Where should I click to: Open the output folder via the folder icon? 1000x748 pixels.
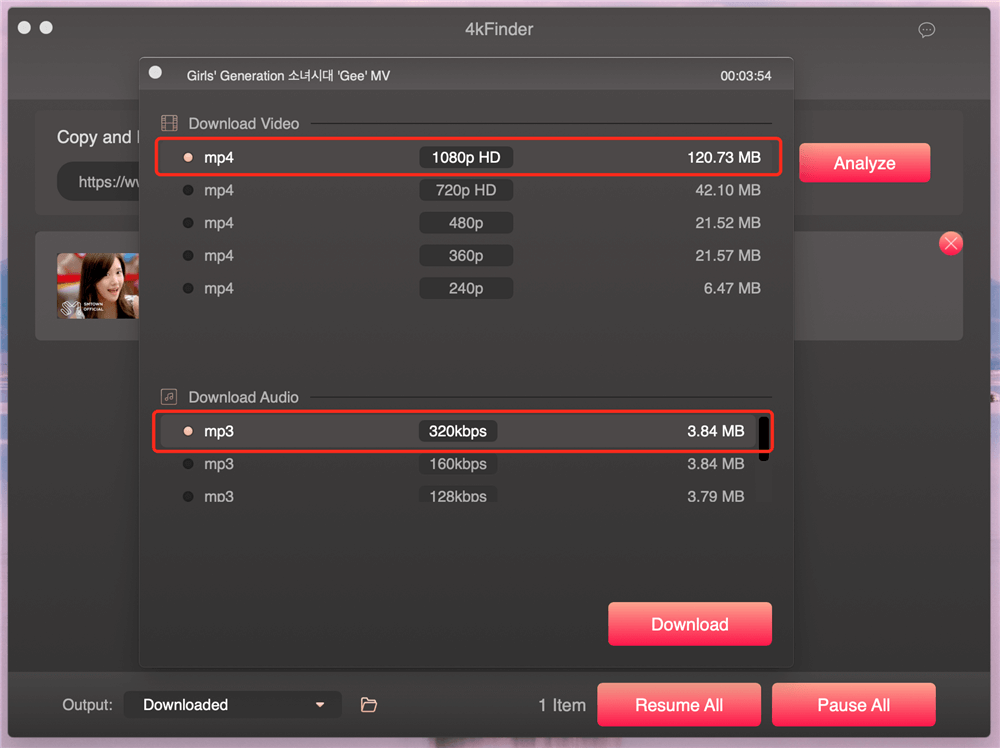[x=368, y=704]
